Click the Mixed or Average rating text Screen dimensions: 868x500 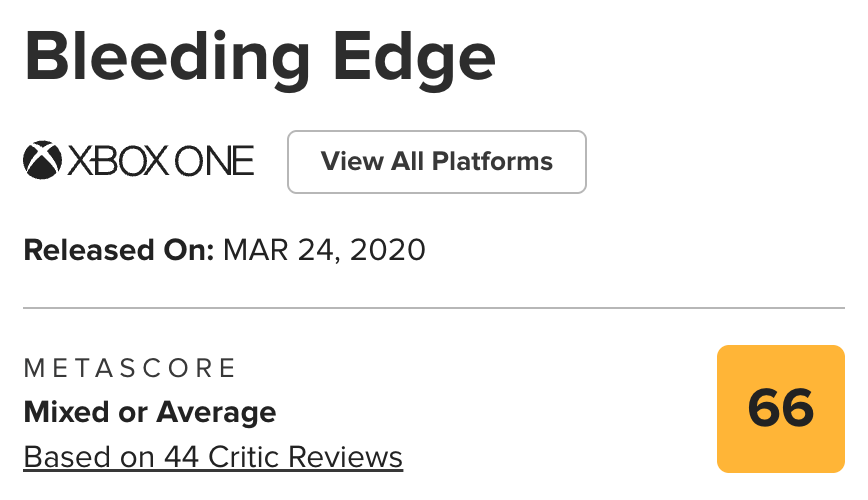click(x=150, y=411)
